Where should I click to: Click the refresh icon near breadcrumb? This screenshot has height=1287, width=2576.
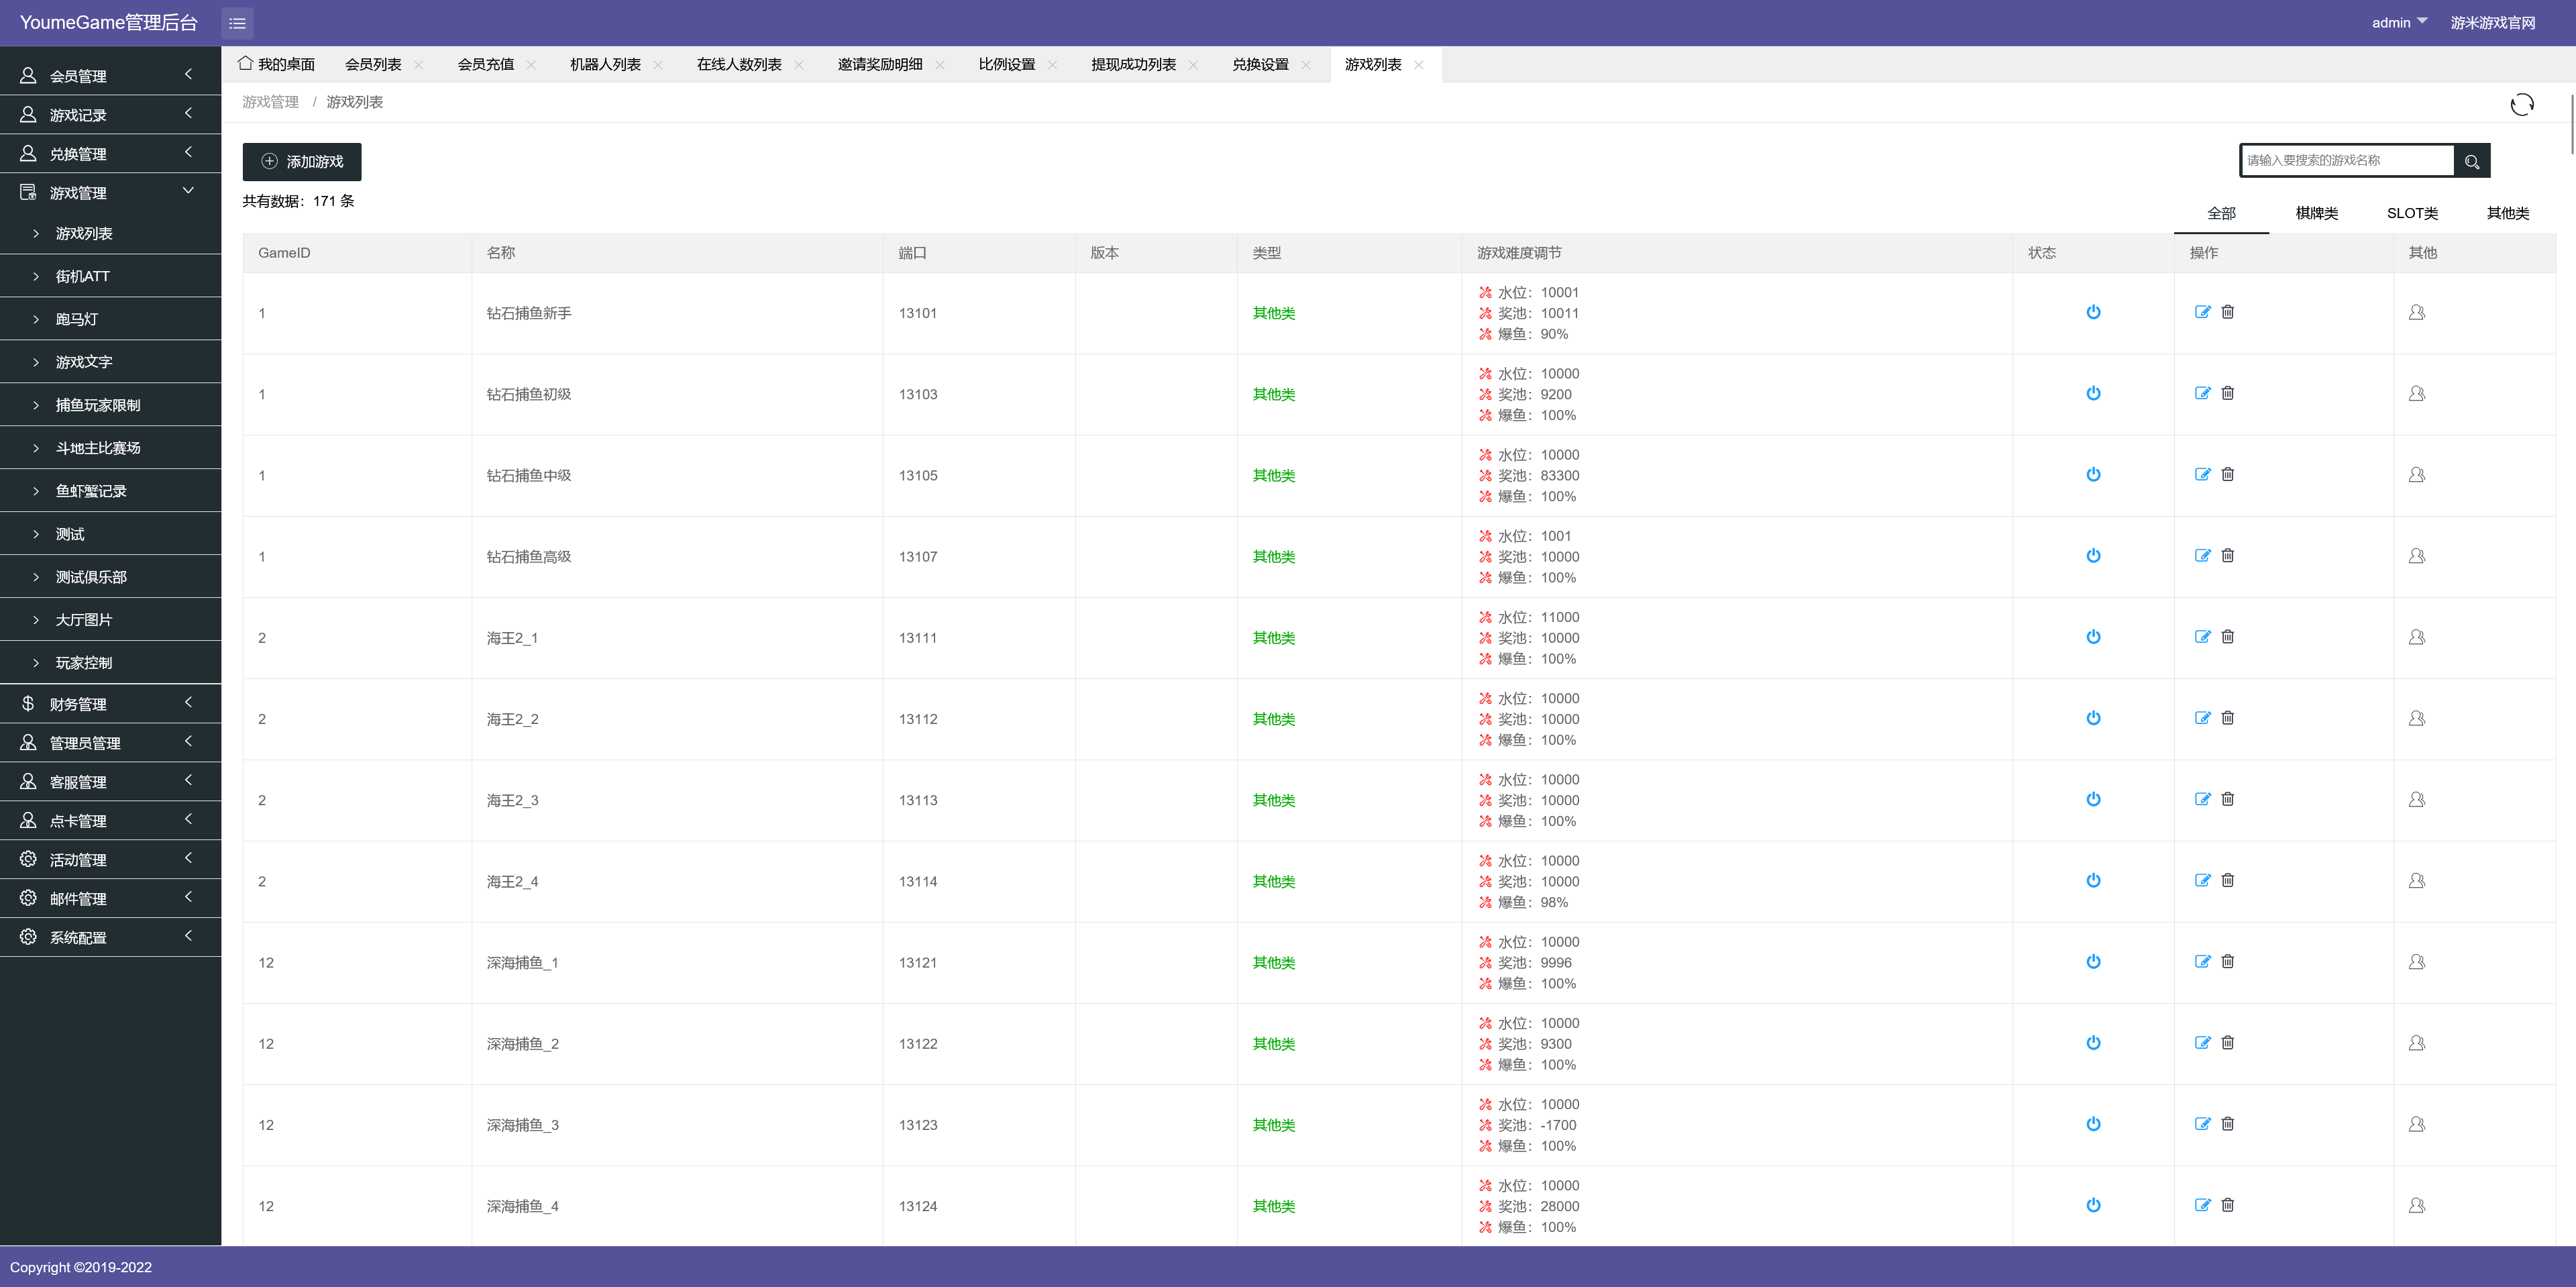[2521, 104]
